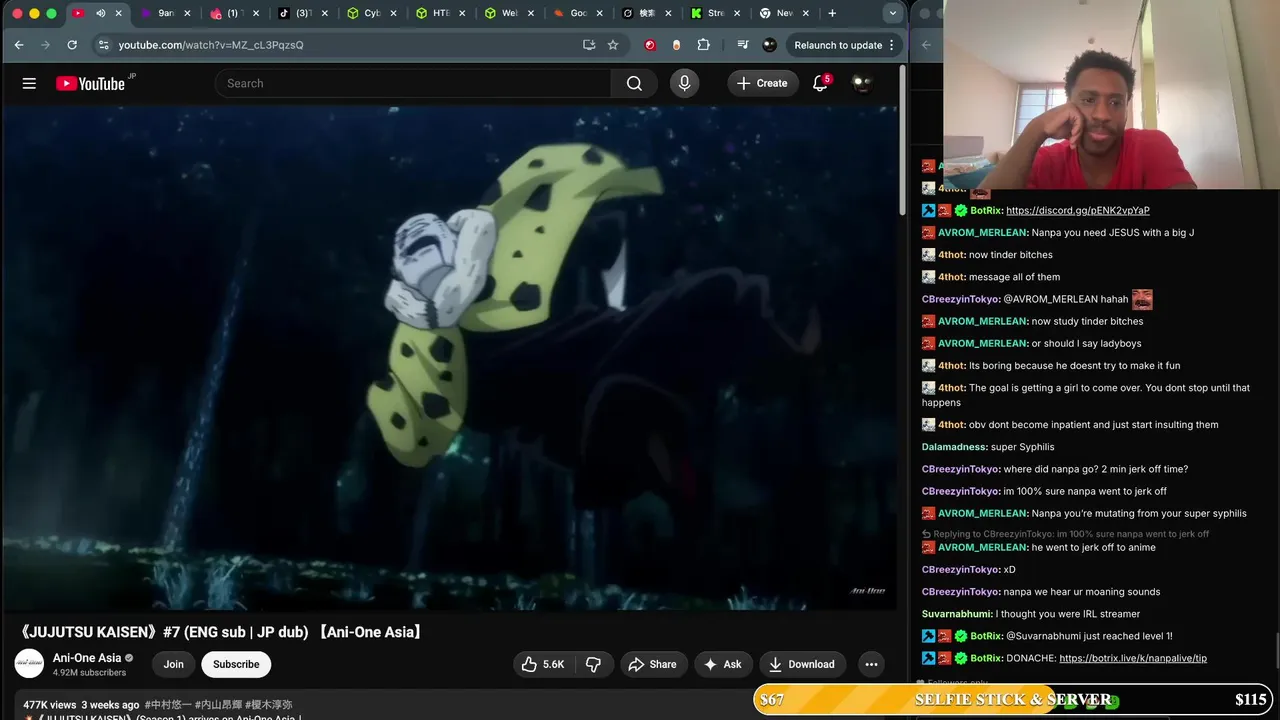This screenshot has height=720, width=1280.
Task: Click the Selfie Stick & Server goal bar
Action: pos(1013,700)
